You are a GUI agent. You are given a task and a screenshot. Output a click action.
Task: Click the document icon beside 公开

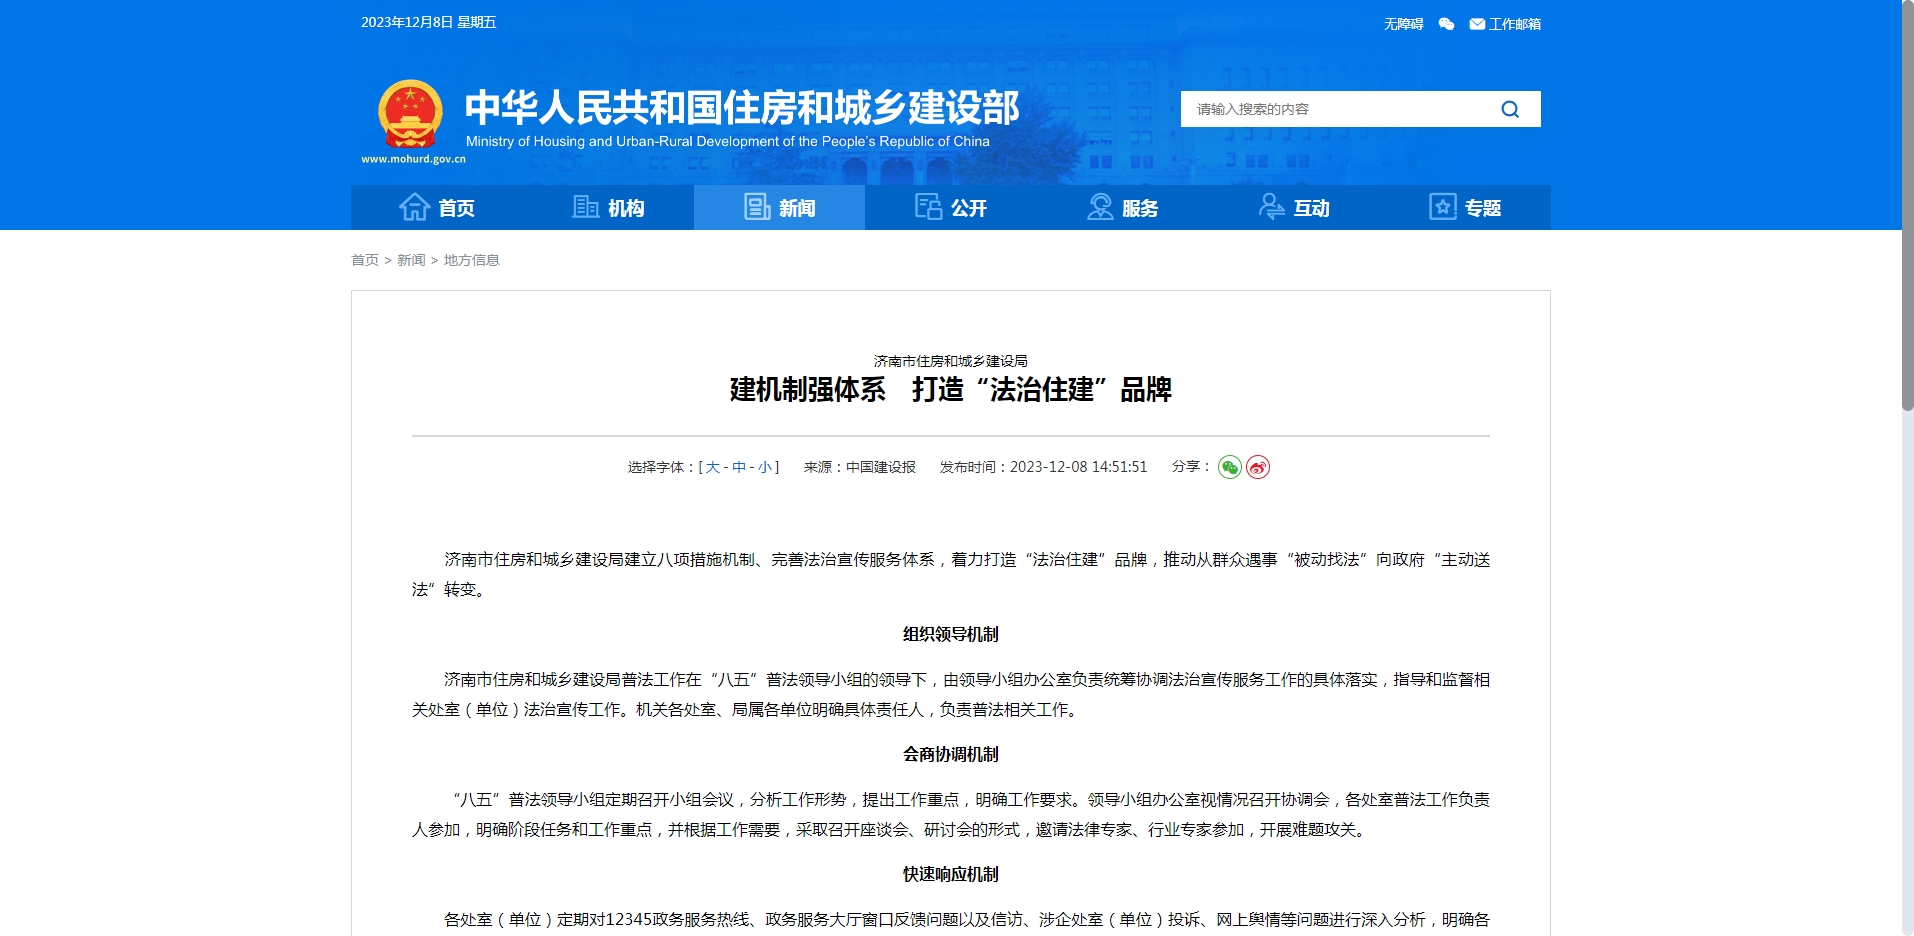click(928, 207)
